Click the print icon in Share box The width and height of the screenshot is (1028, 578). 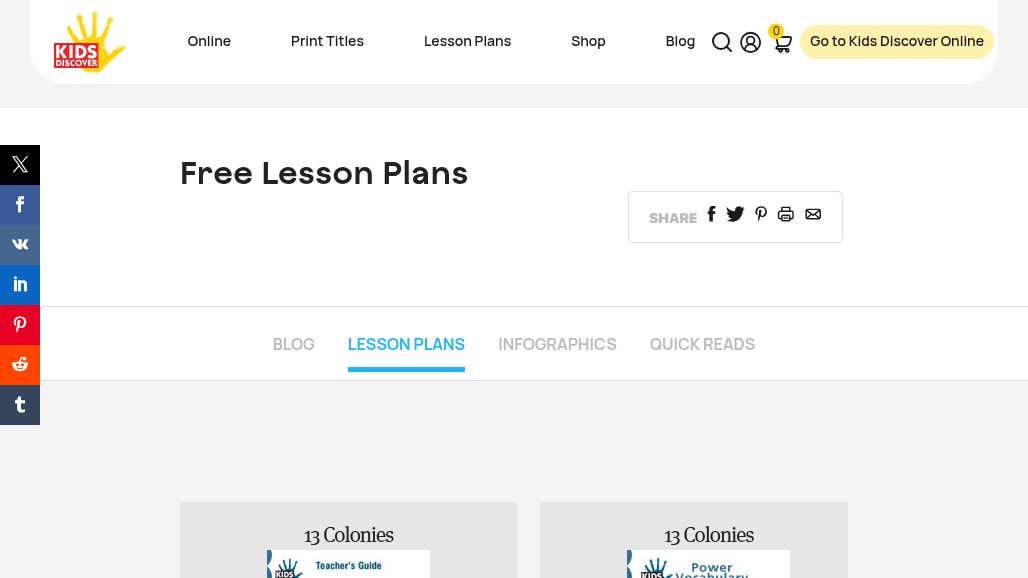pos(785,214)
